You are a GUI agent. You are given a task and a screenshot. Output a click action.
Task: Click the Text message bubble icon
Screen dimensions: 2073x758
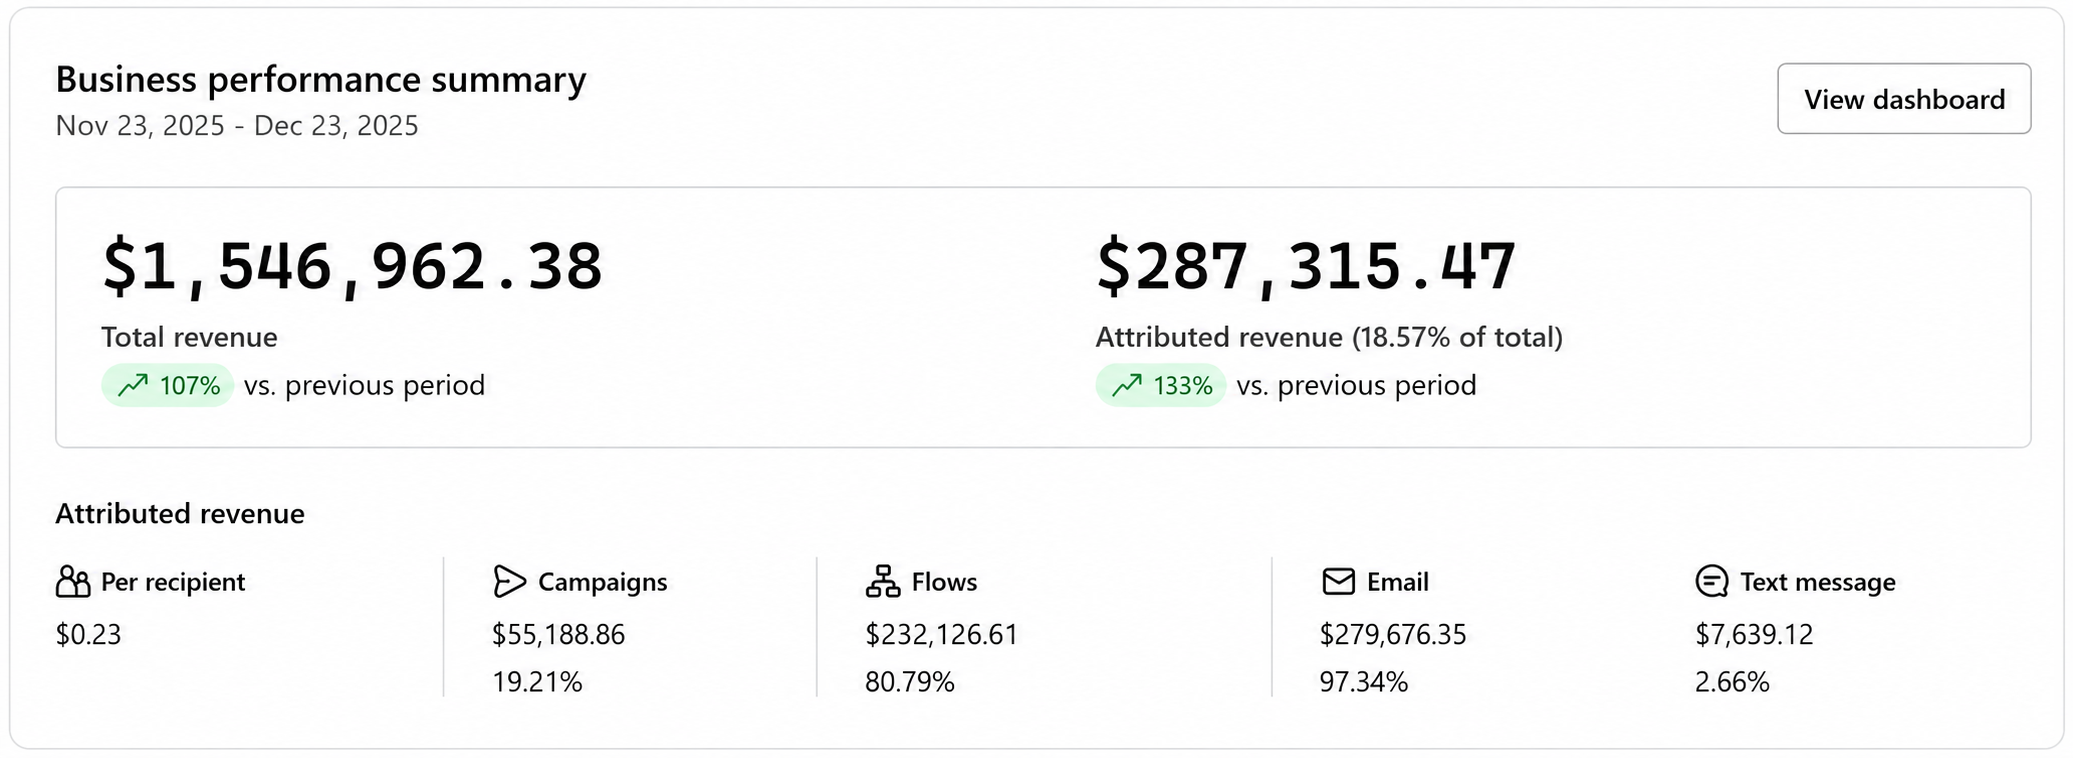click(x=1711, y=581)
